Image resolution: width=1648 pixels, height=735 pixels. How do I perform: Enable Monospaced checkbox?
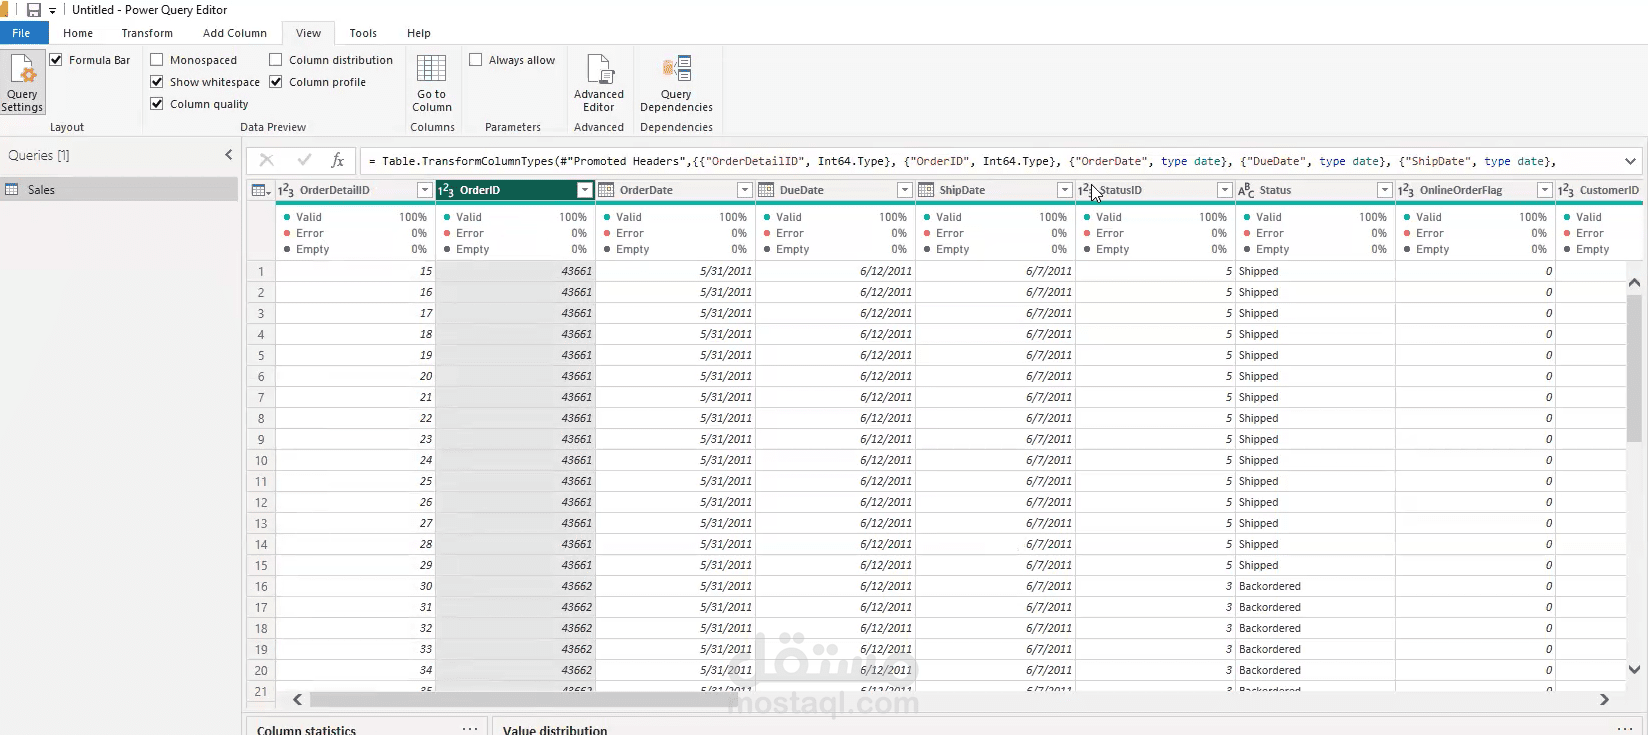[x=157, y=60]
